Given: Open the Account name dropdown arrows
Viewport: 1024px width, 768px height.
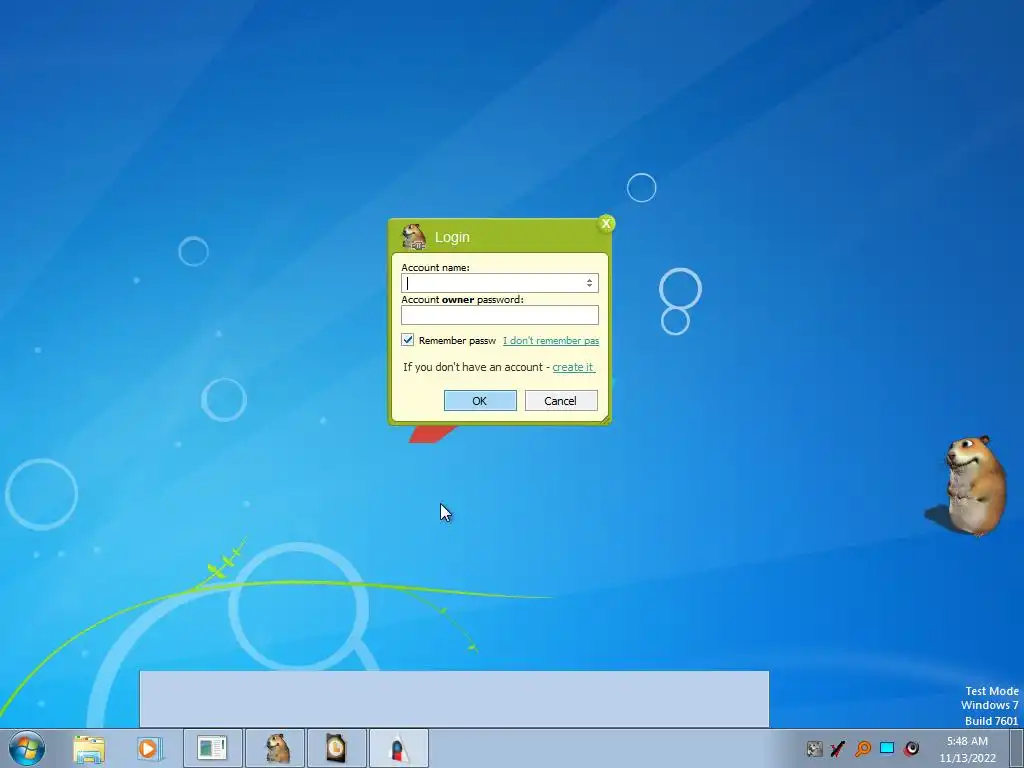Looking at the screenshot, I should pyautogui.click(x=589, y=283).
